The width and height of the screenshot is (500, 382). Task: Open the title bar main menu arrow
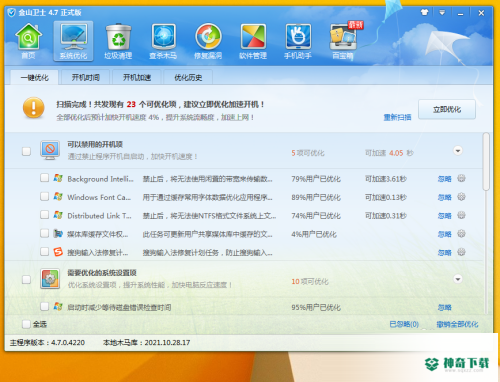pos(442,13)
